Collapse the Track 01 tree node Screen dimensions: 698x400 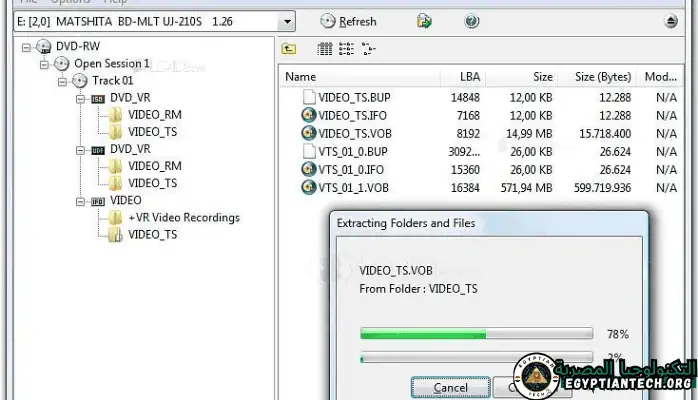61,80
